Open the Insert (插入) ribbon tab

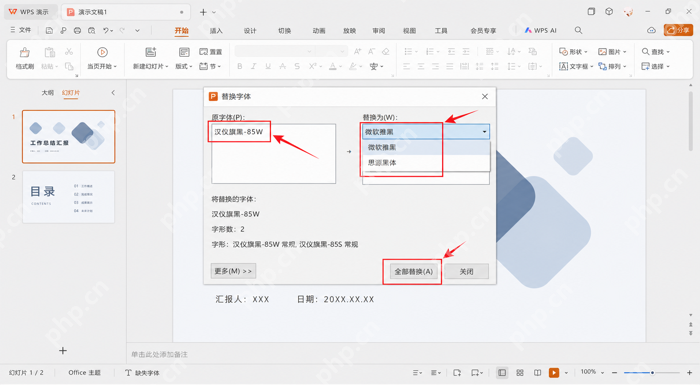pyautogui.click(x=216, y=30)
